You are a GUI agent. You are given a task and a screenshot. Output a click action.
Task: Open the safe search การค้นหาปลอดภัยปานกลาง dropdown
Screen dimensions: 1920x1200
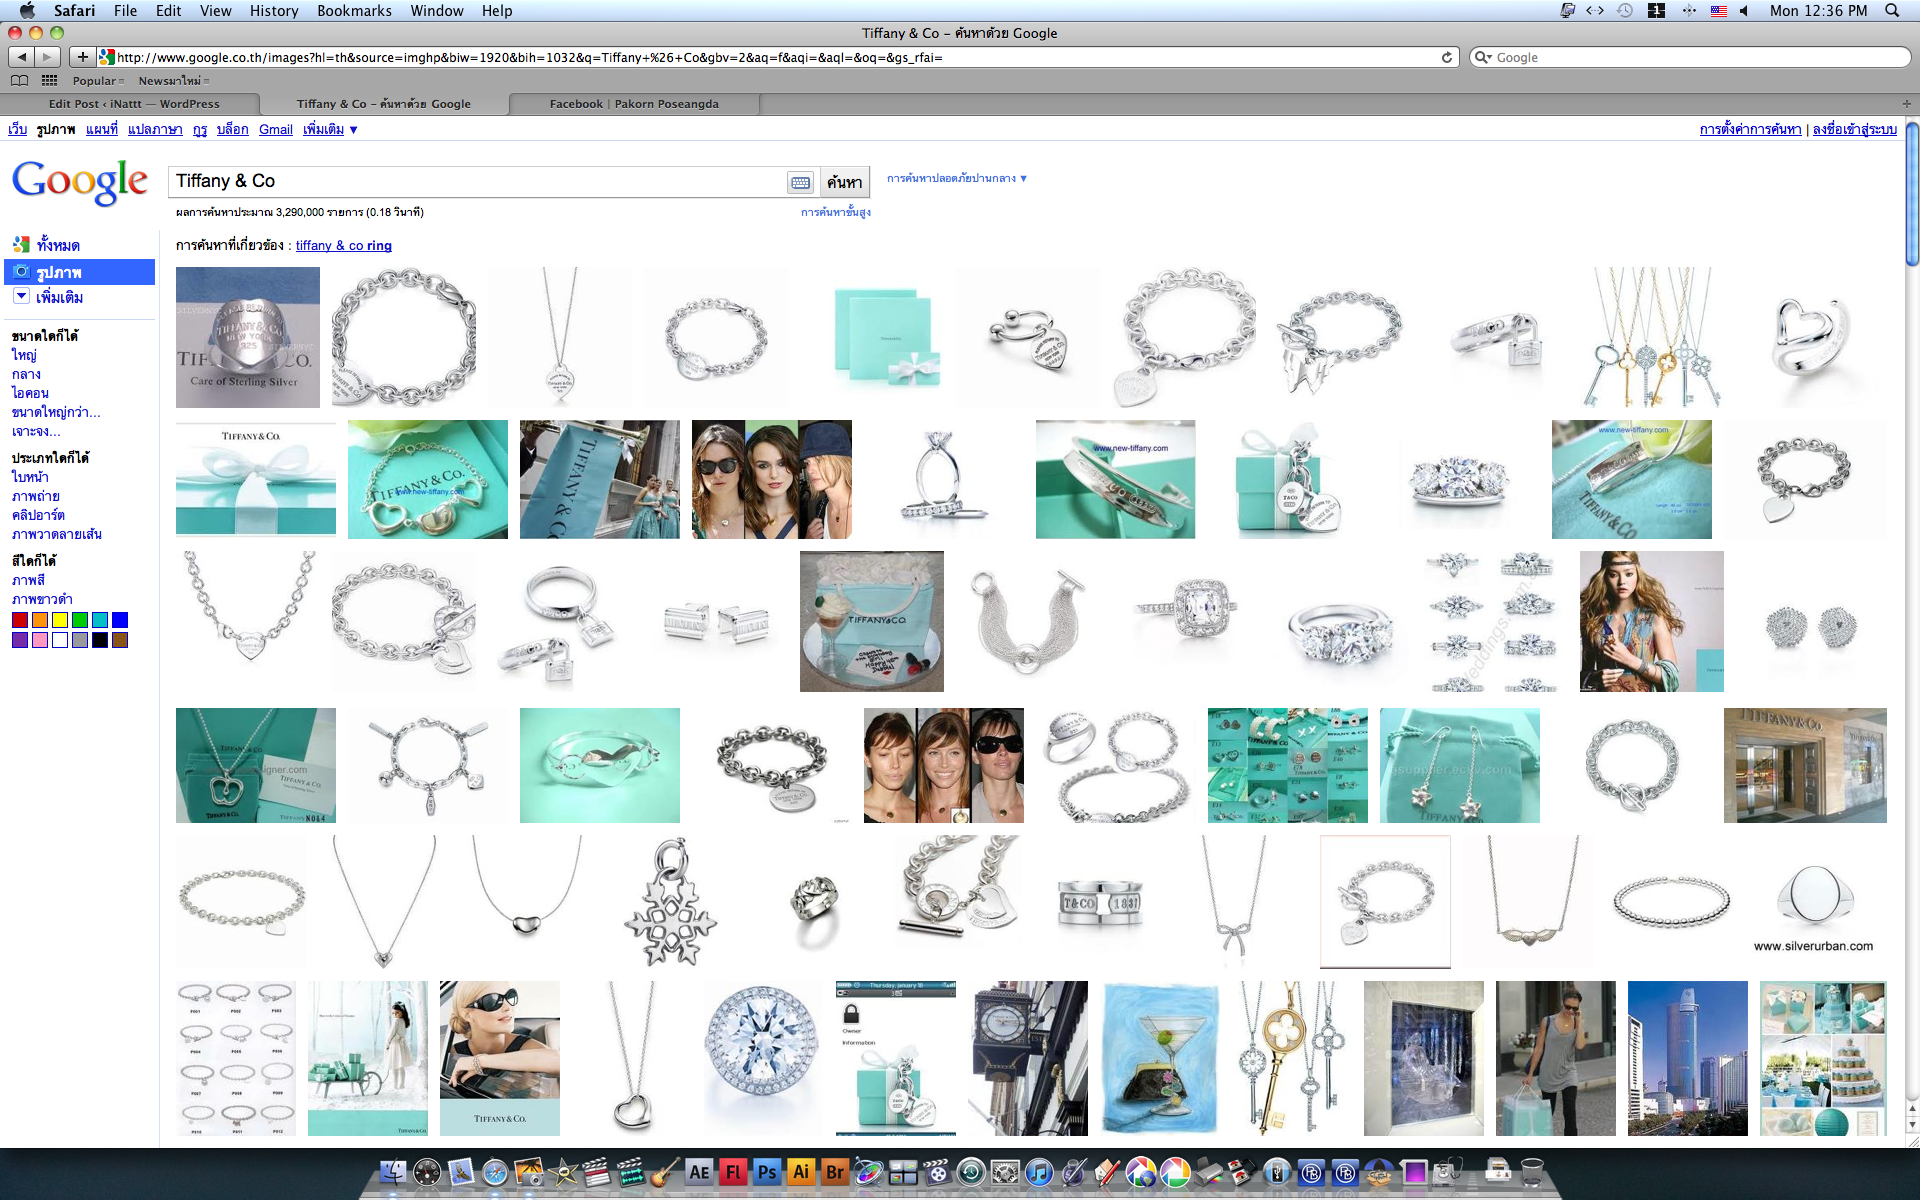(x=957, y=178)
